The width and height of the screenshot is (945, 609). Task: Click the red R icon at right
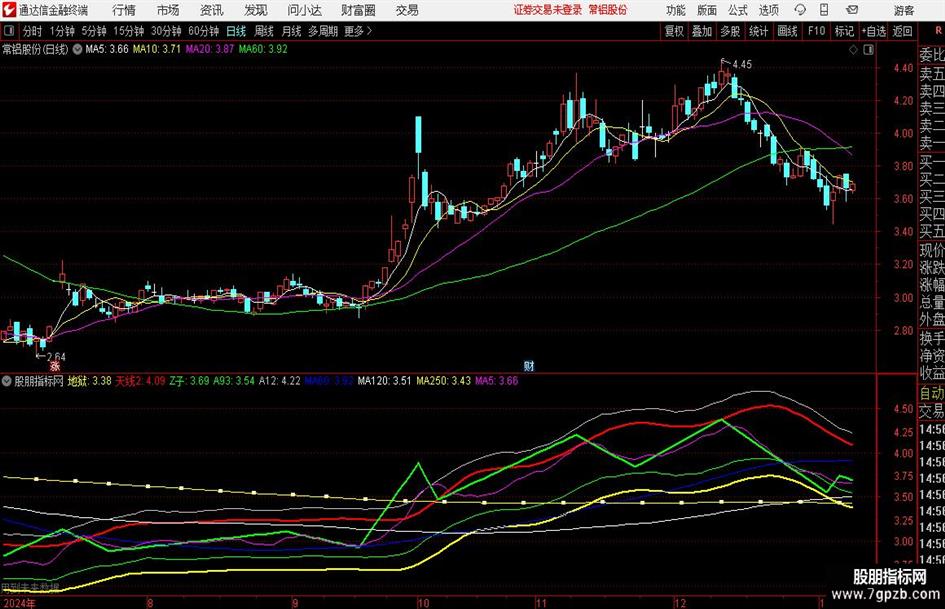(938, 31)
